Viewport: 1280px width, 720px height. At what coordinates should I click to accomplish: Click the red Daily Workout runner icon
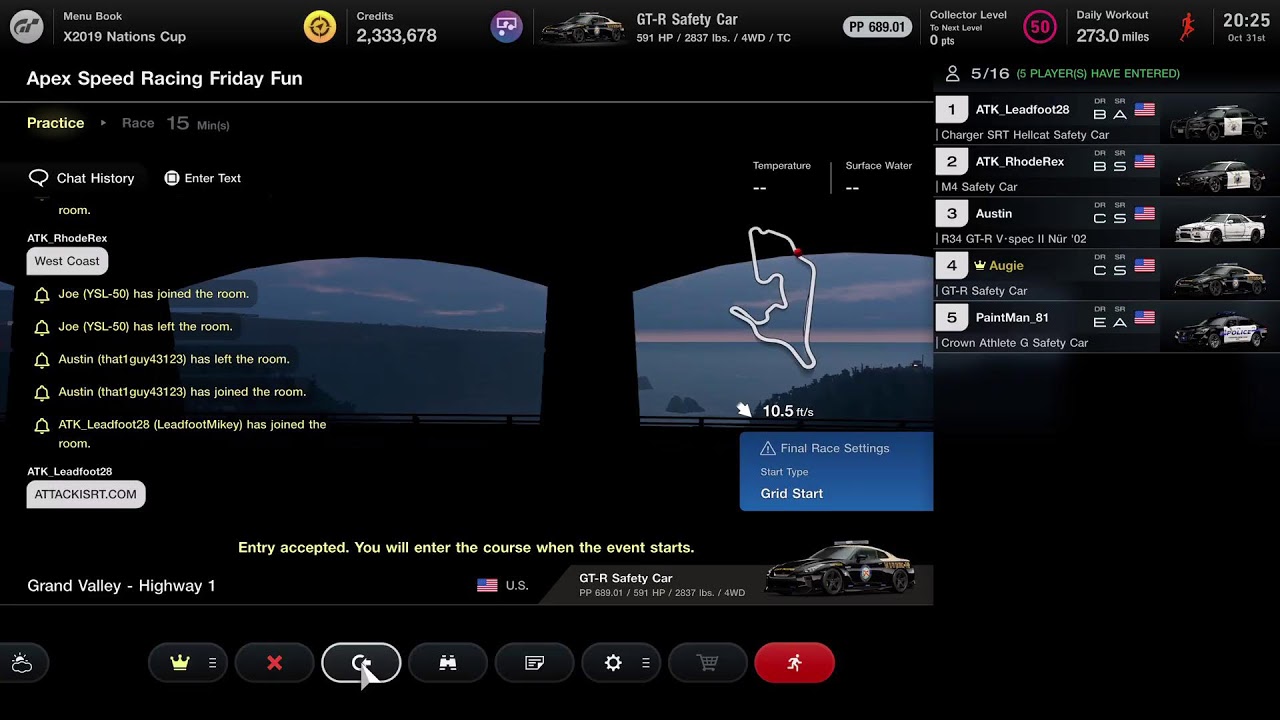pyautogui.click(x=1187, y=27)
